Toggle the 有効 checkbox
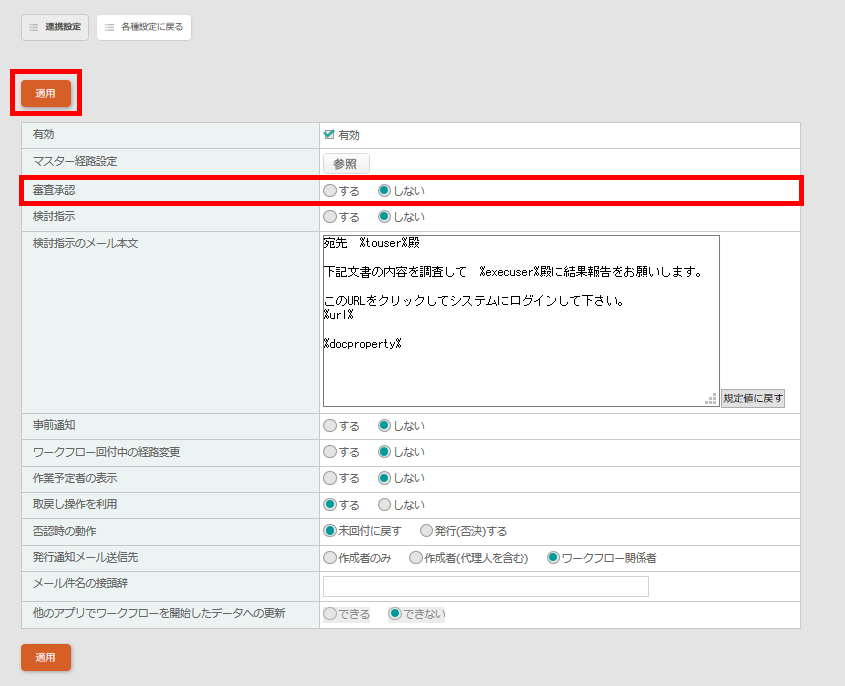The height and width of the screenshot is (686, 845). [329, 134]
